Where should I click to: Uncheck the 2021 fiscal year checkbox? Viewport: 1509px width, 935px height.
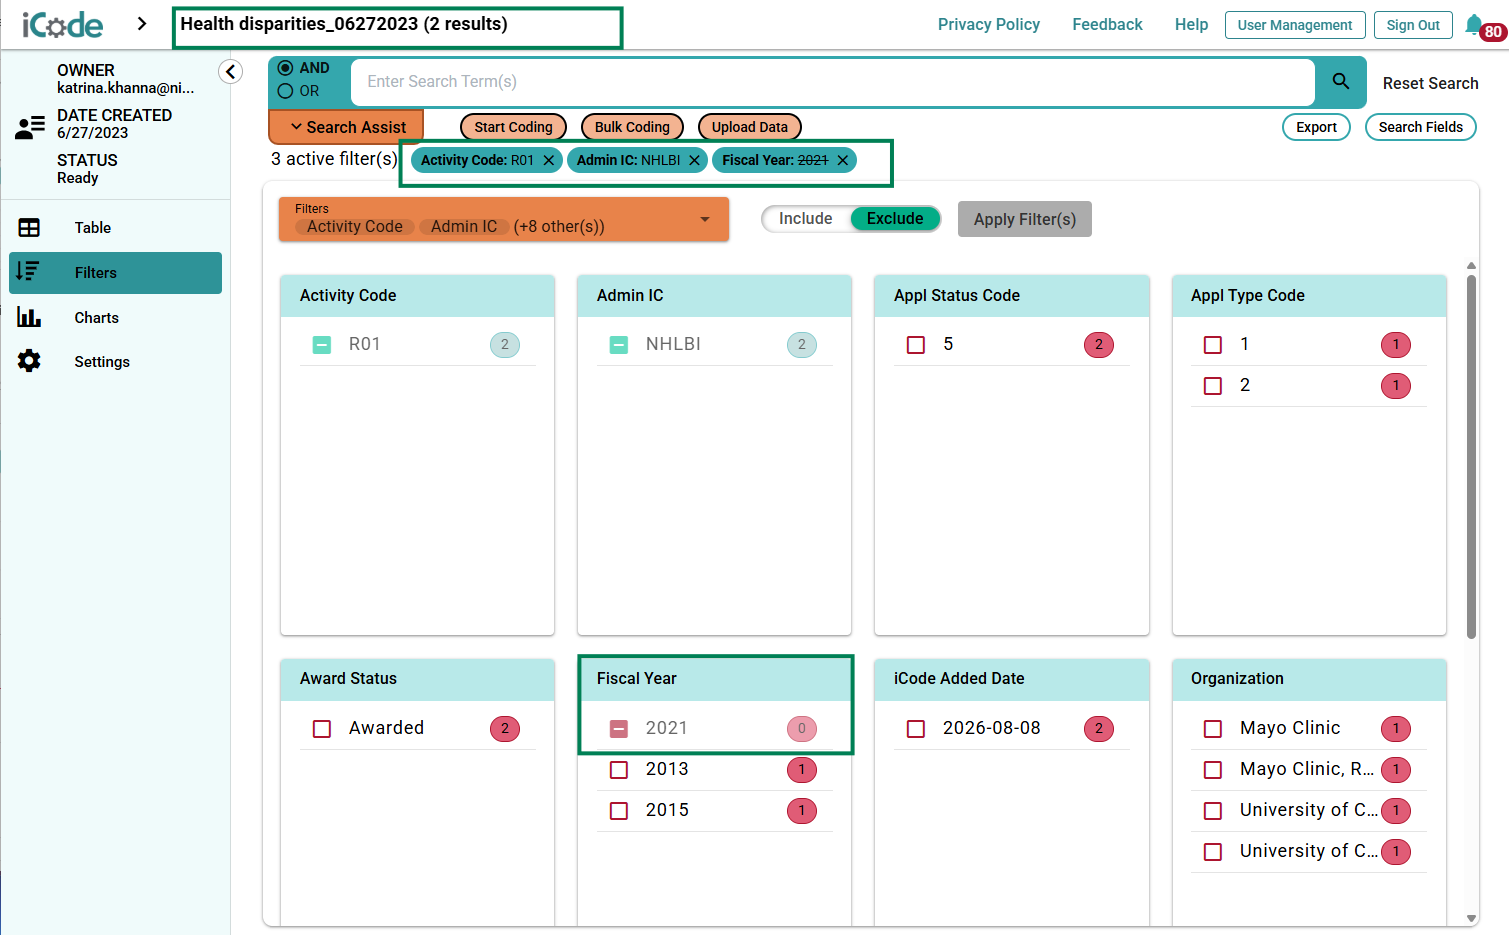pyautogui.click(x=619, y=729)
